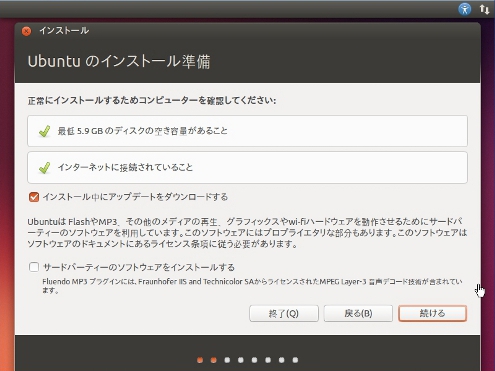Viewport: 495px width, 371px height.
Task: Uncheck インストール中にアップデートをダウンロードする checkbox
Action: click(x=34, y=197)
